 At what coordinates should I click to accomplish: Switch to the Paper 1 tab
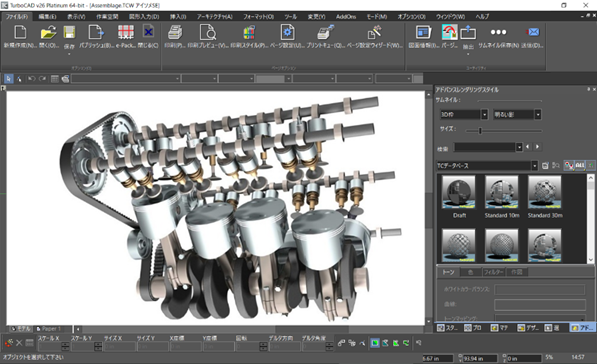click(49, 329)
